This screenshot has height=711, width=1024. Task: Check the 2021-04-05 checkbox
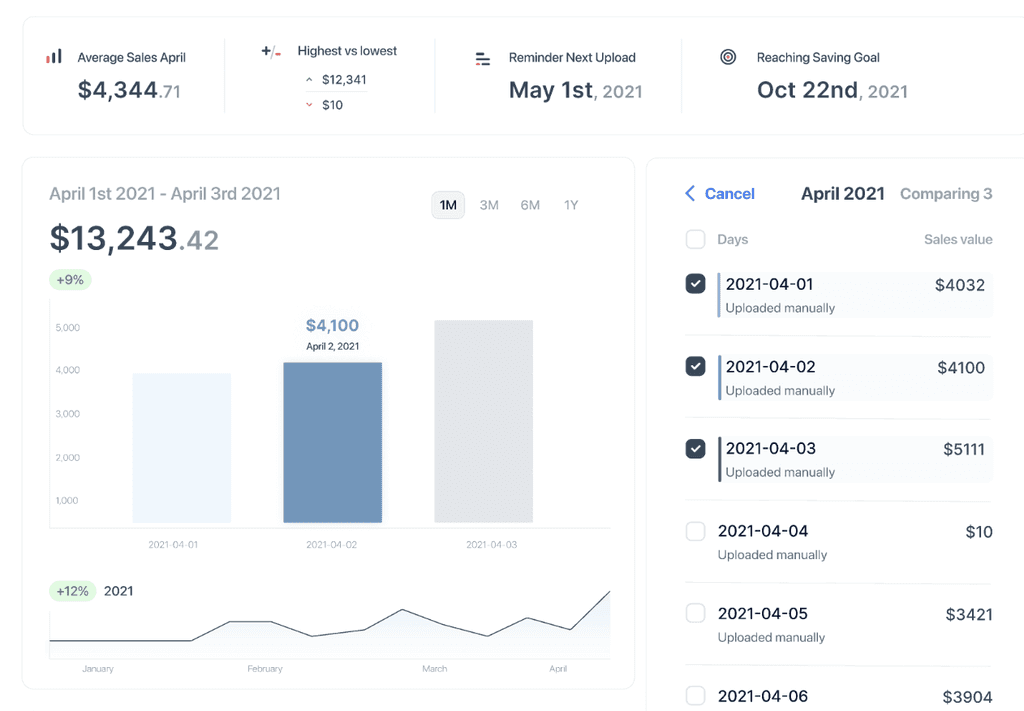[696, 613]
